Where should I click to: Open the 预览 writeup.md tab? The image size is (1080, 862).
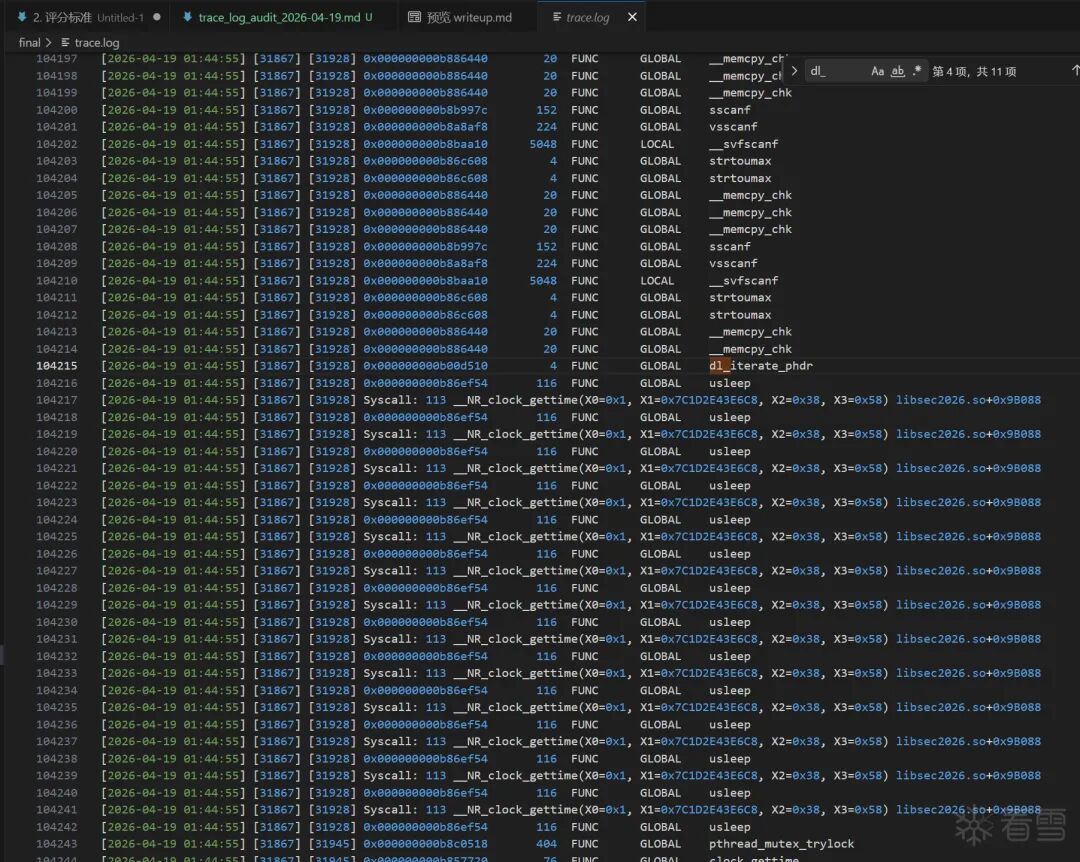(x=469, y=17)
